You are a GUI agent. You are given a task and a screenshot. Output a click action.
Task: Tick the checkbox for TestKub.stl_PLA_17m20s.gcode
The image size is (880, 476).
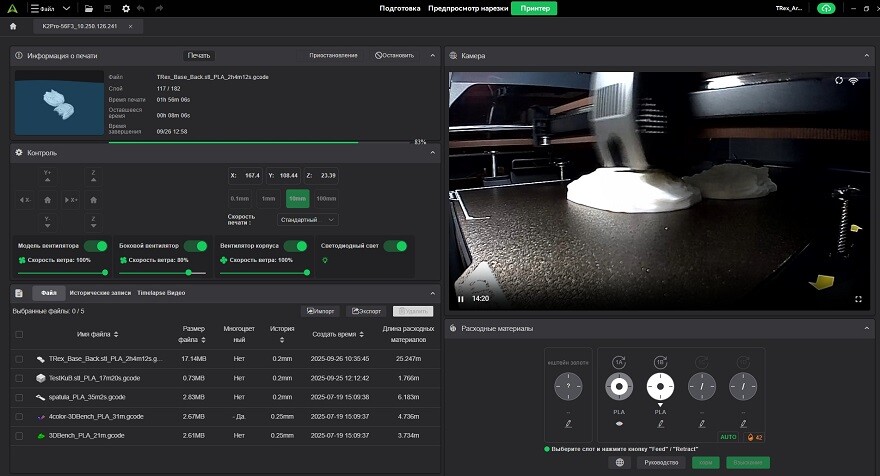point(19,378)
